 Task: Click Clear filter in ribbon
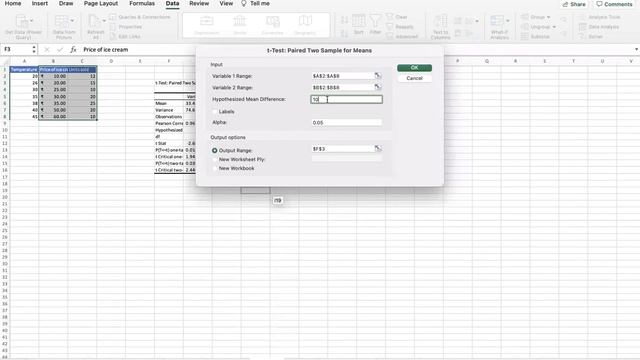point(397,17)
